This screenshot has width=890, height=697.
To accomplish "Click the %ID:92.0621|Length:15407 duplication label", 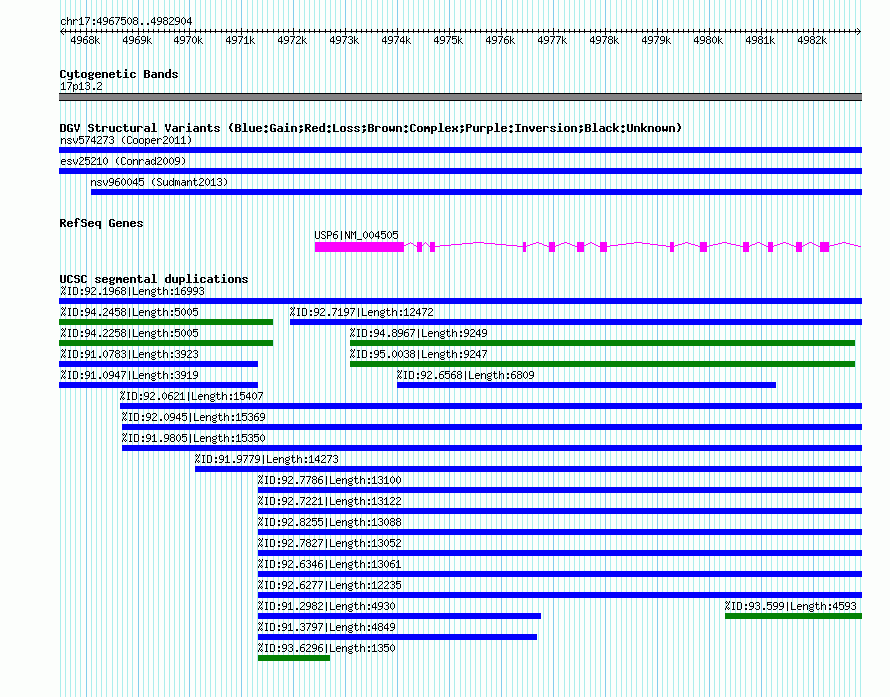I will (192, 396).
